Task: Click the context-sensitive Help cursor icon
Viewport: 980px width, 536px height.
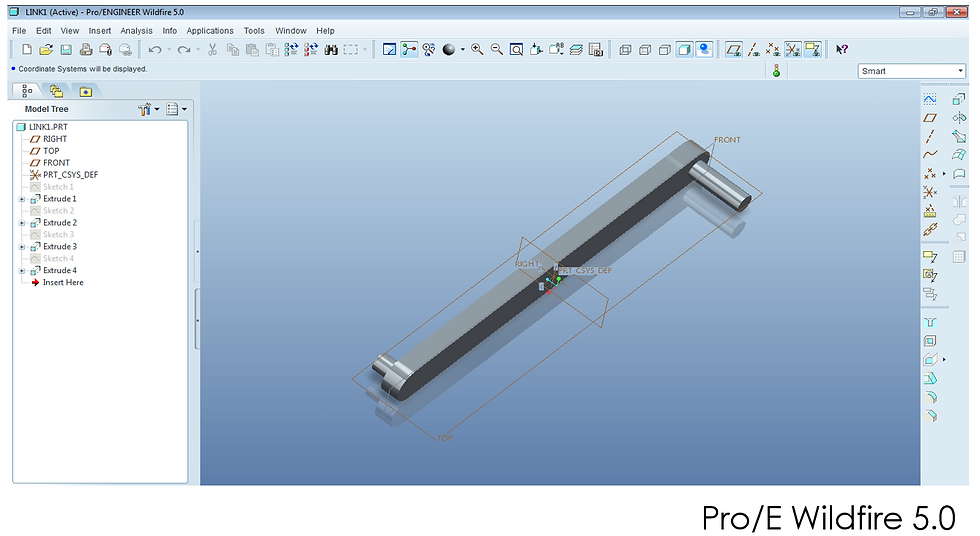Action: (842, 49)
